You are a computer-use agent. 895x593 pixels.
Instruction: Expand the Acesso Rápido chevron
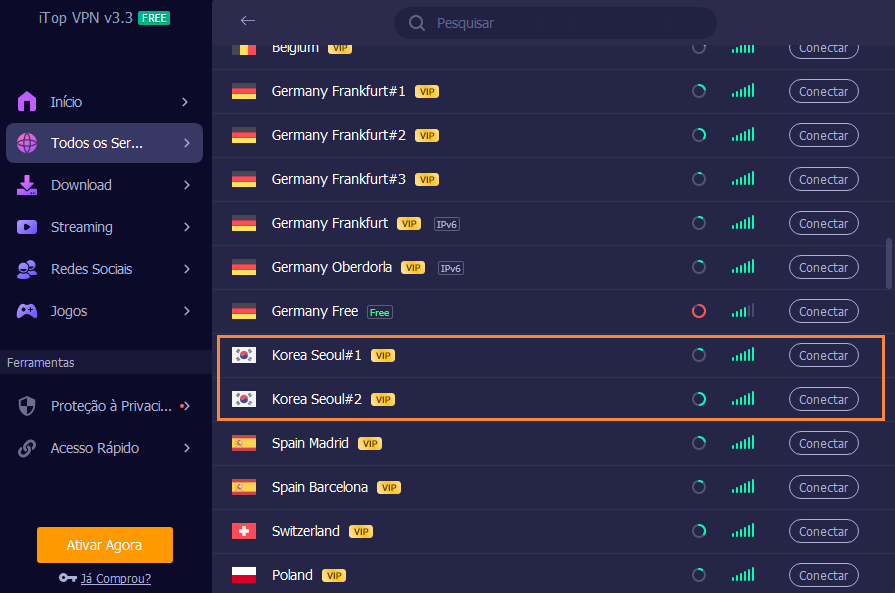(187, 448)
